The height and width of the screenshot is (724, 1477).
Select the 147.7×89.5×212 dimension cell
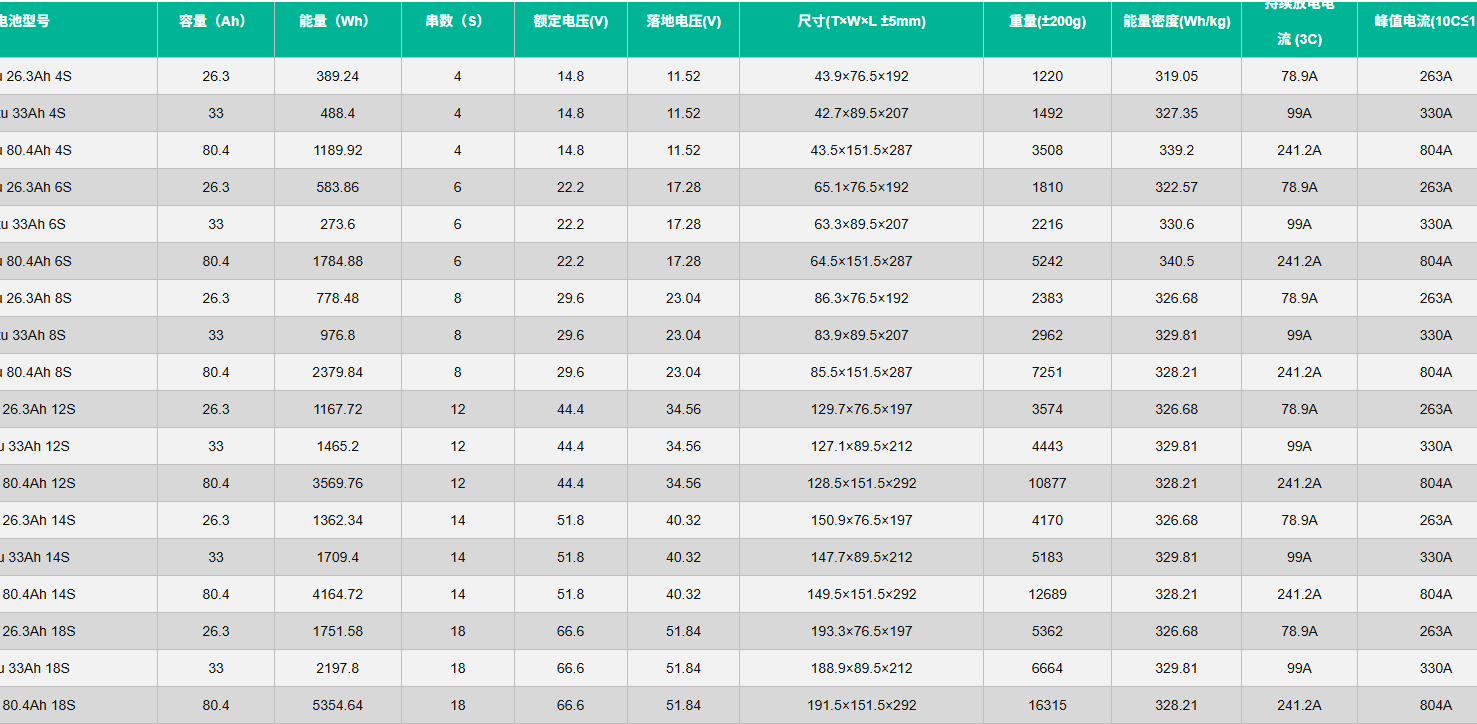coord(861,557)
